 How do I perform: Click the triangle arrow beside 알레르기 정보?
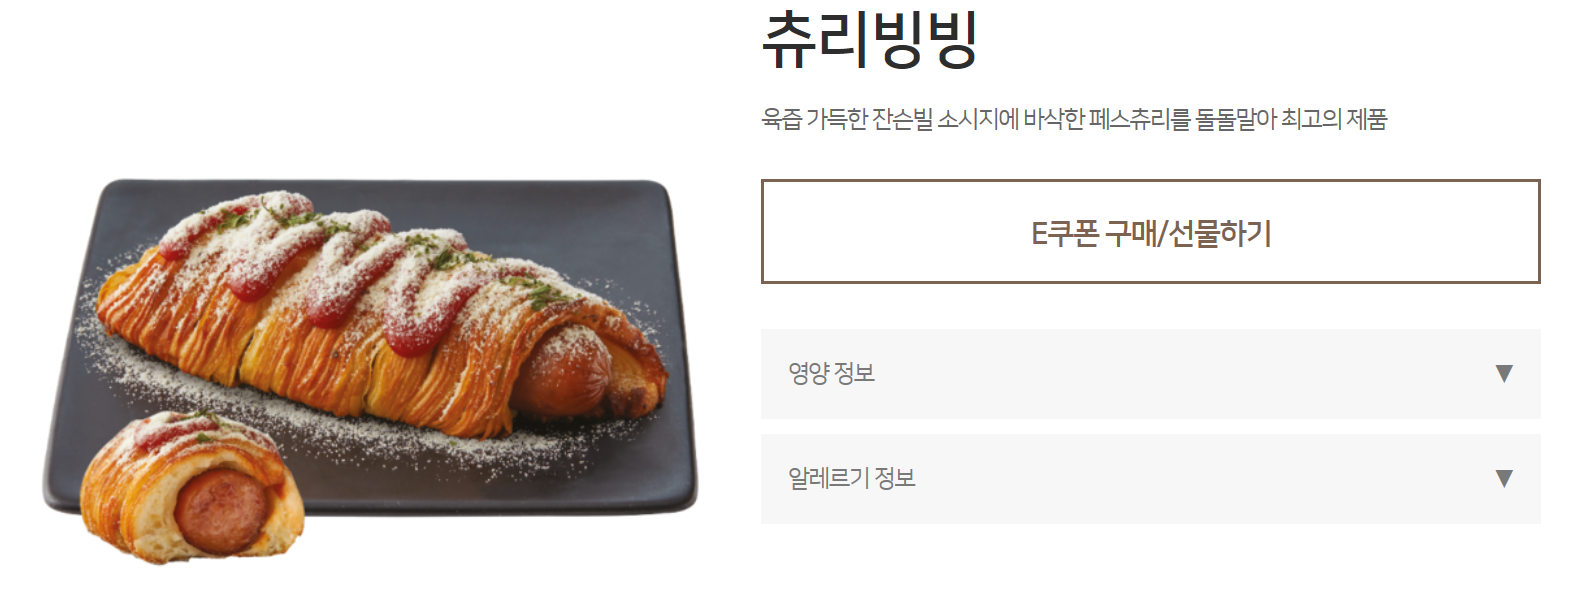point(1503,479)
